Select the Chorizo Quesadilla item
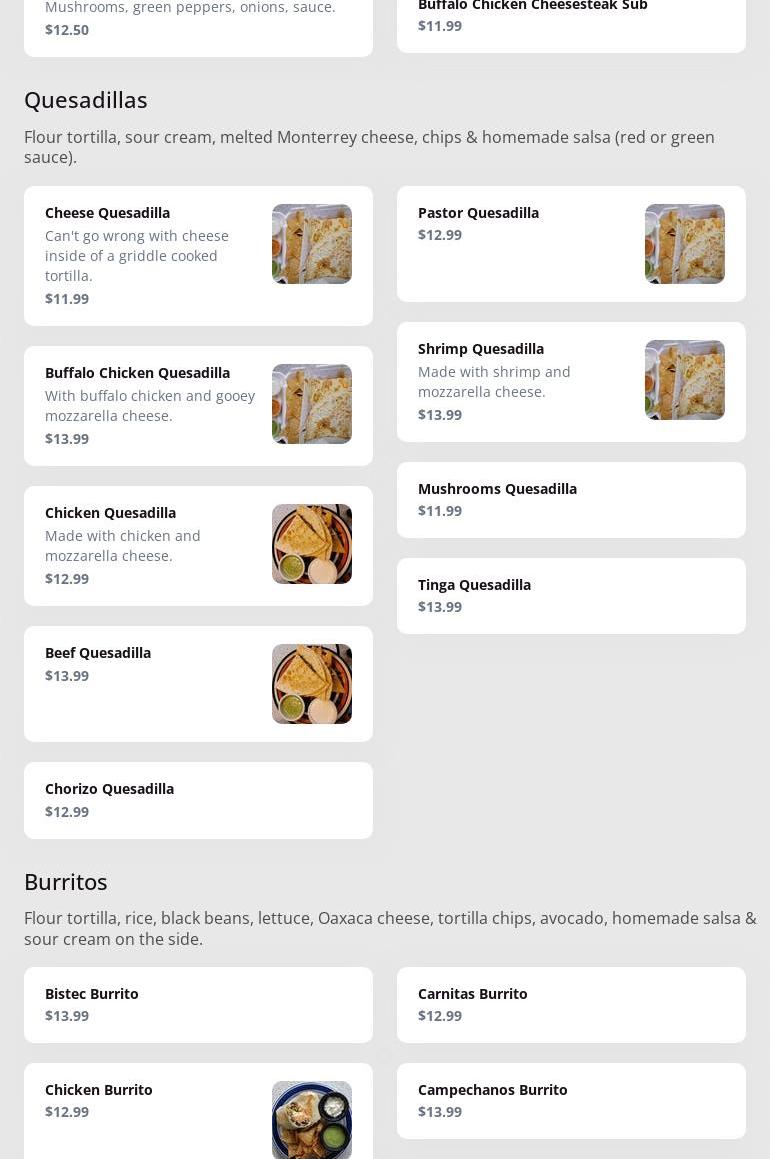Image resolution: width=770 pixels, height=1159 pixels. [x=198, y=801]
